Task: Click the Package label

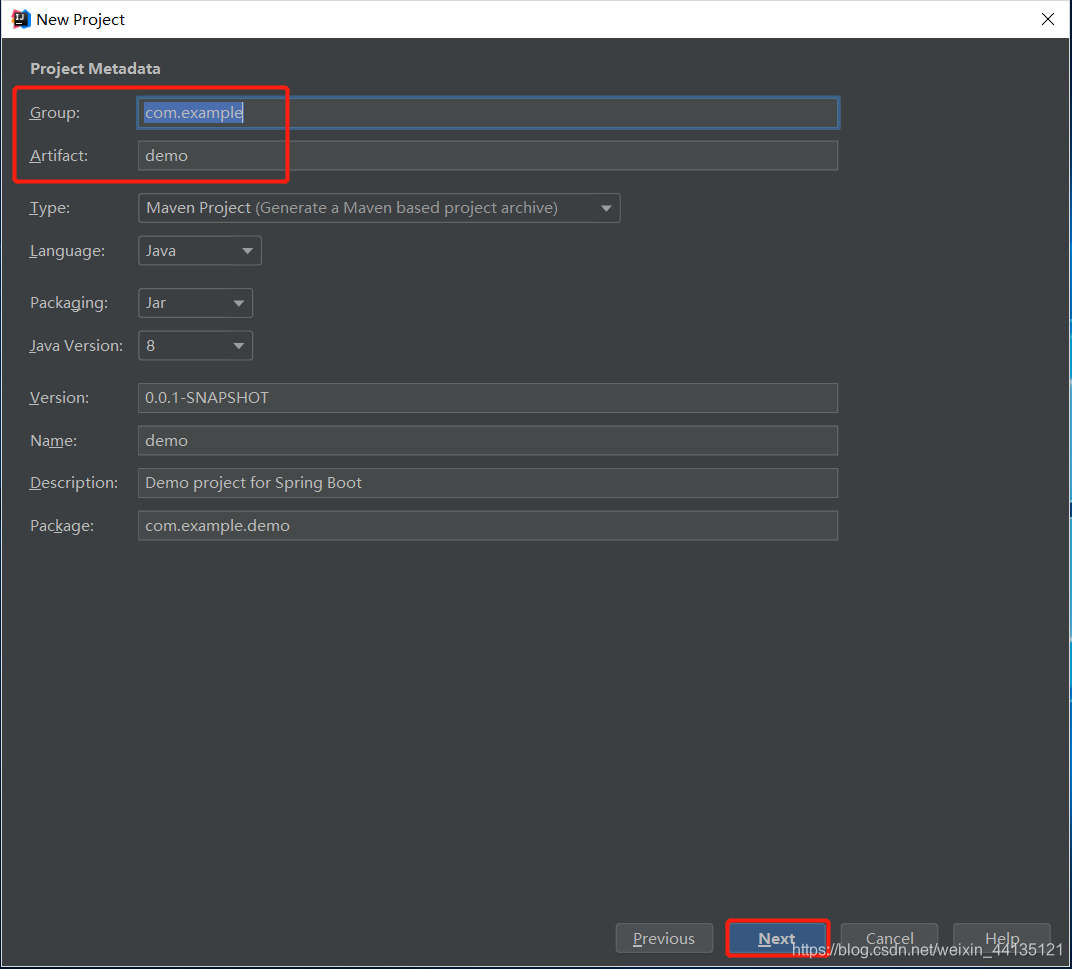Action: point(62,526)
